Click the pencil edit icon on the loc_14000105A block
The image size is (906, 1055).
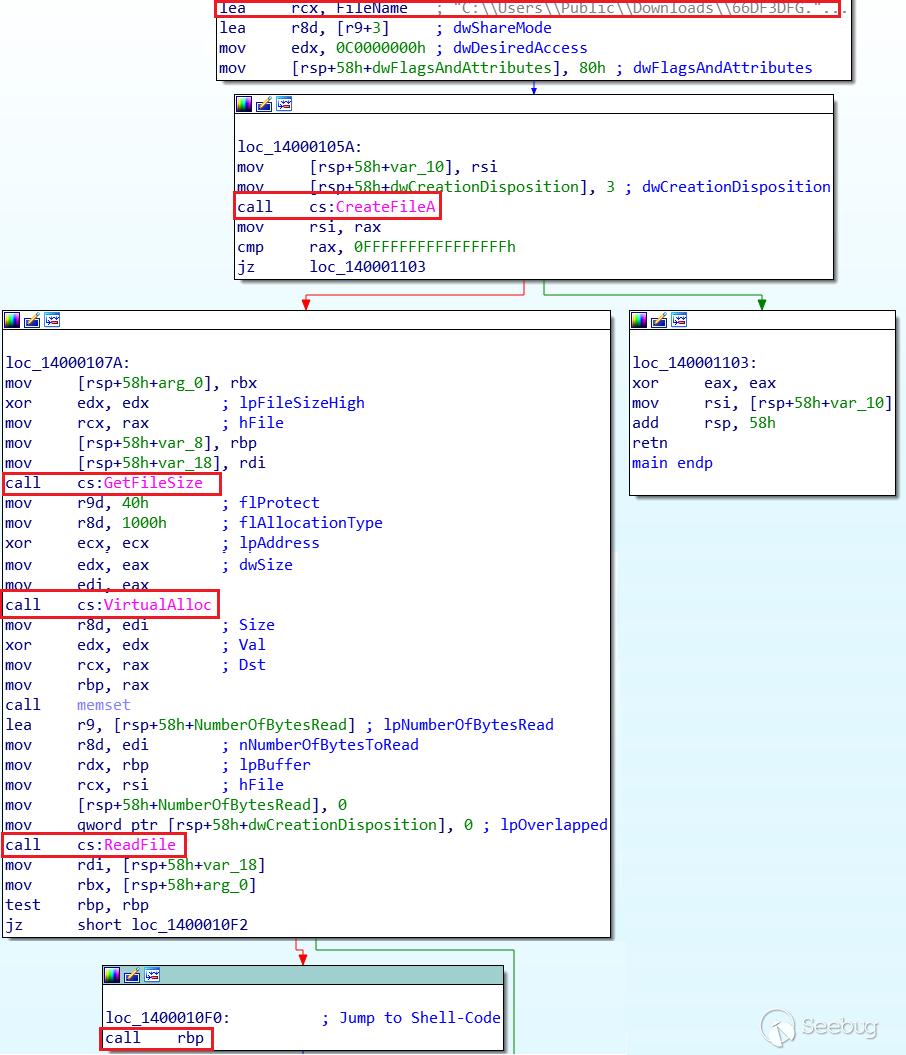pos(264,104)
